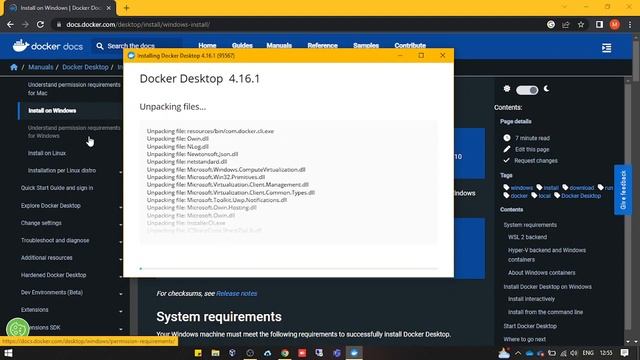Jump to WSL 2 backend section

pos(527,237)
